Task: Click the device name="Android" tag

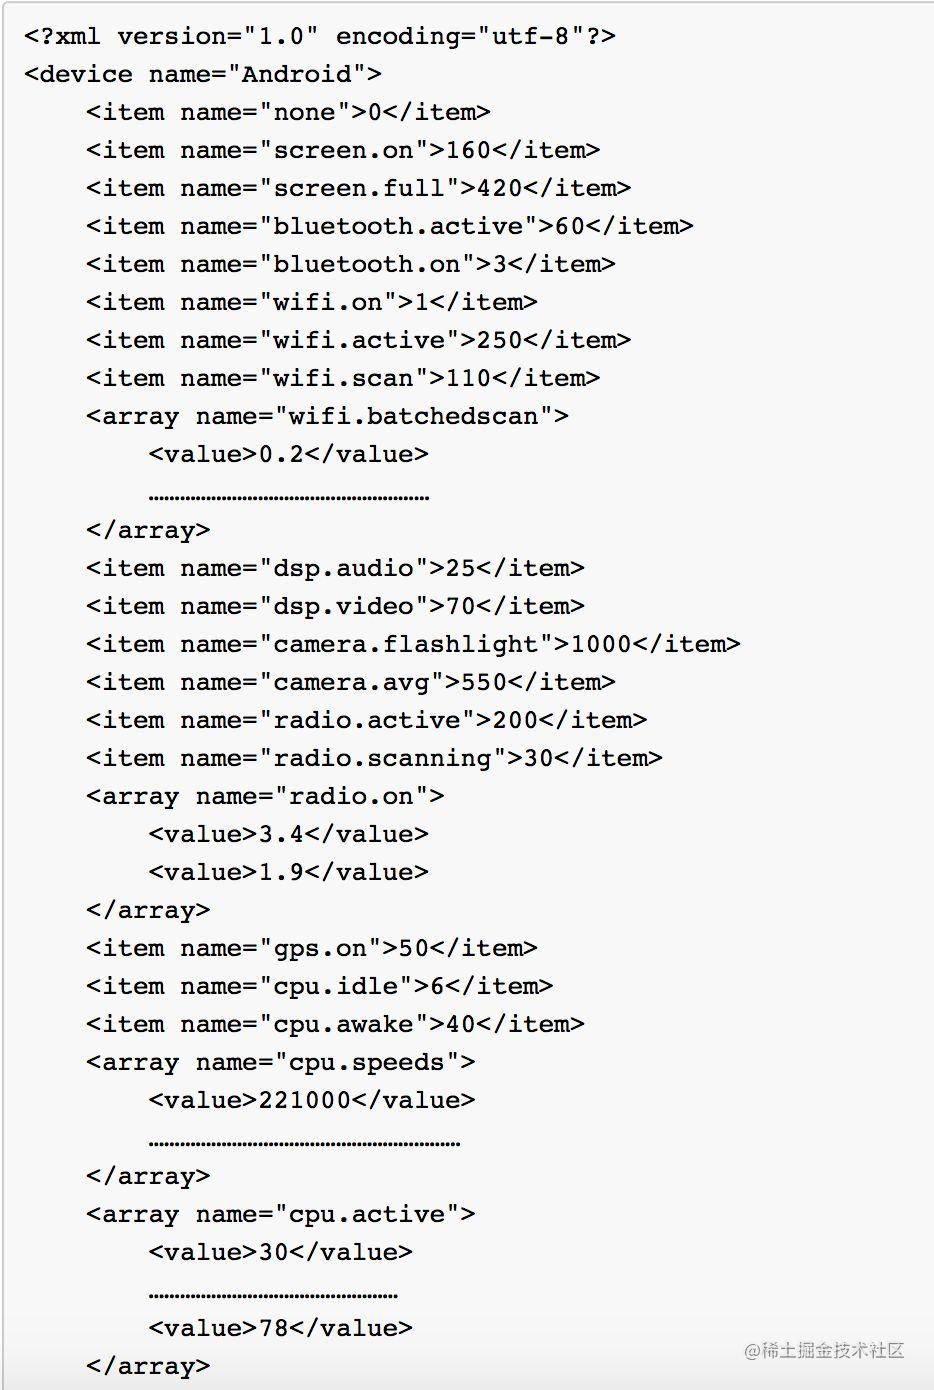Action: [x=203, y=74]
